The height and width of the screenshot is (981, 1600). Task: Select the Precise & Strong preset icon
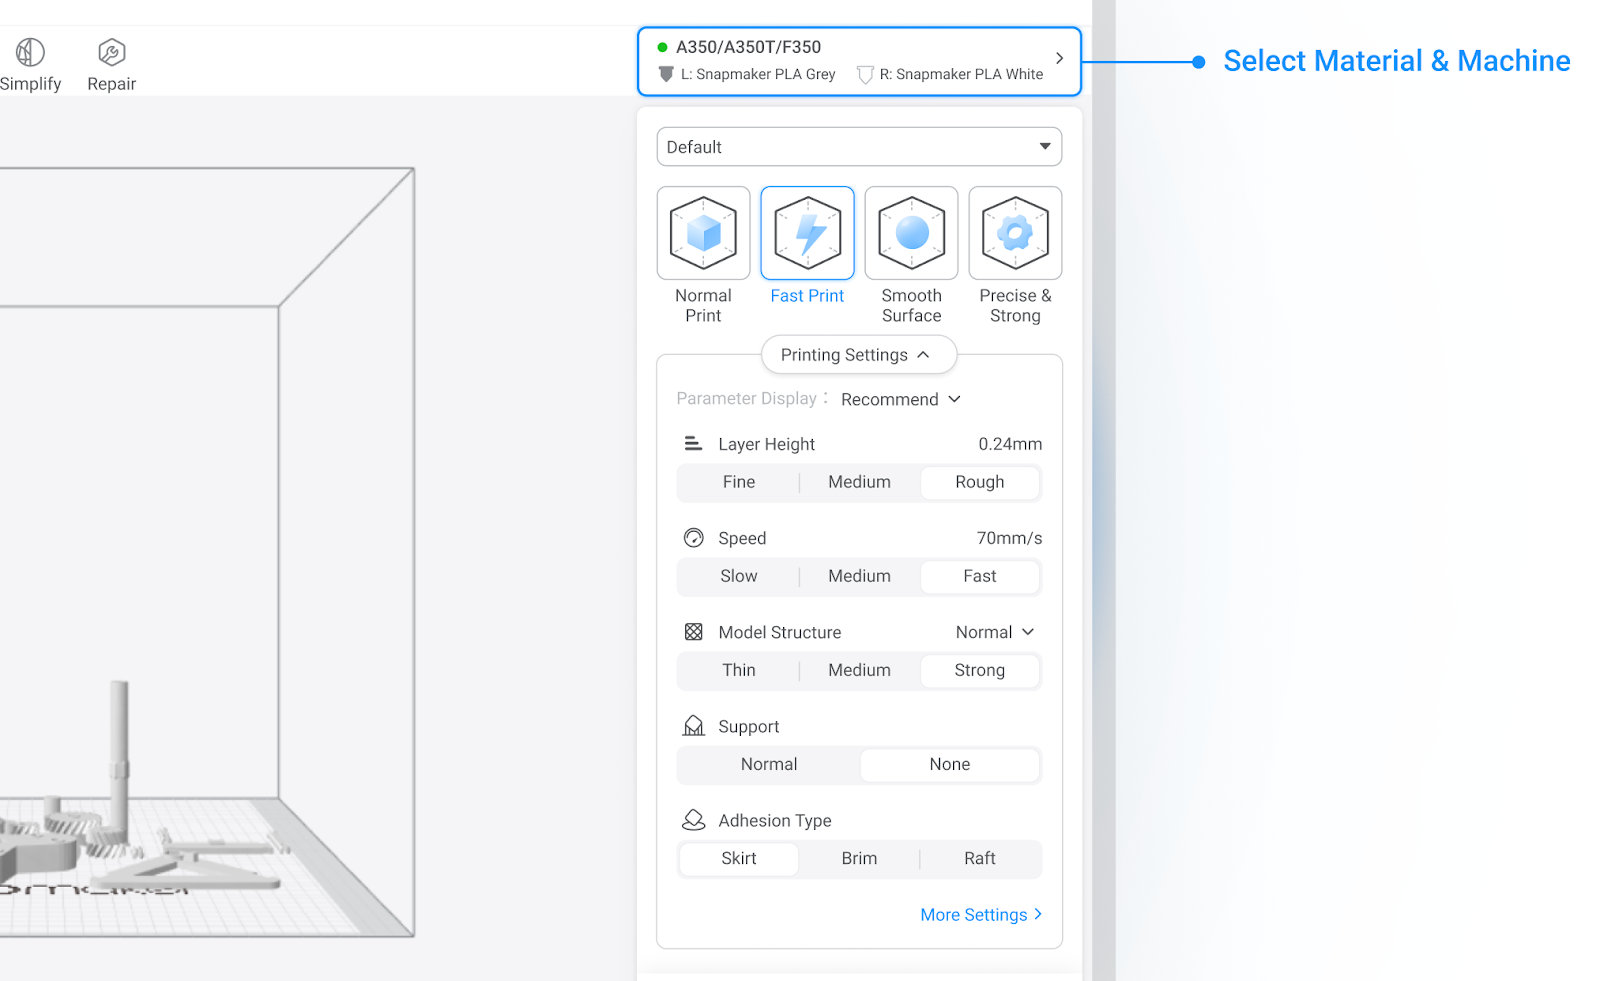pos(1016,233)
